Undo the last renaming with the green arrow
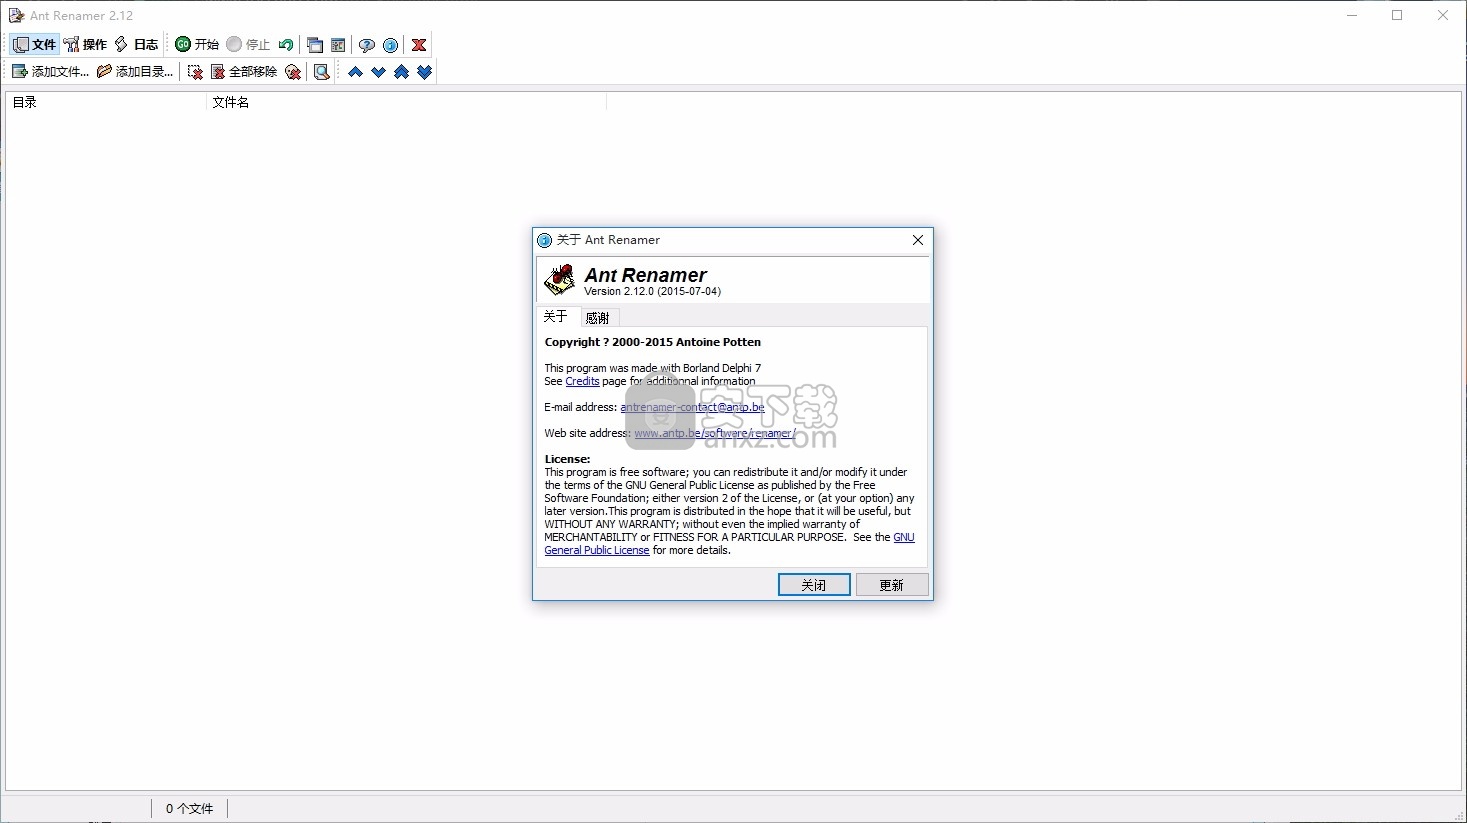The width and height of the screenshot is (1467, 823). pos(286,44)
